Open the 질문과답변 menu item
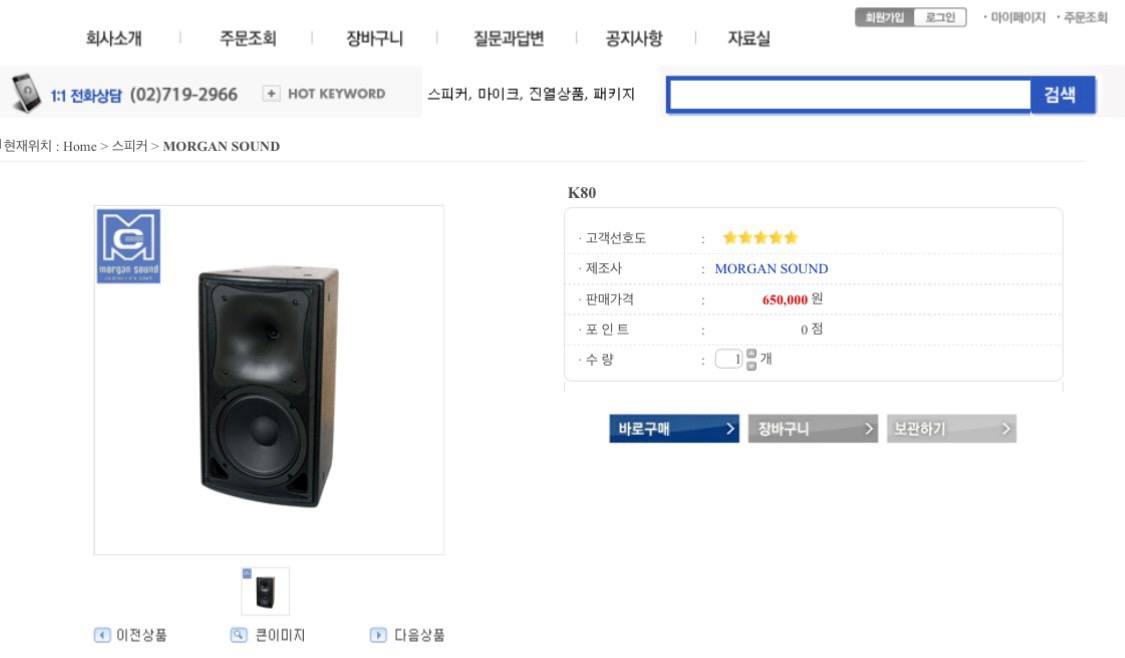1125x658 pixels. (x=508, y=39)
